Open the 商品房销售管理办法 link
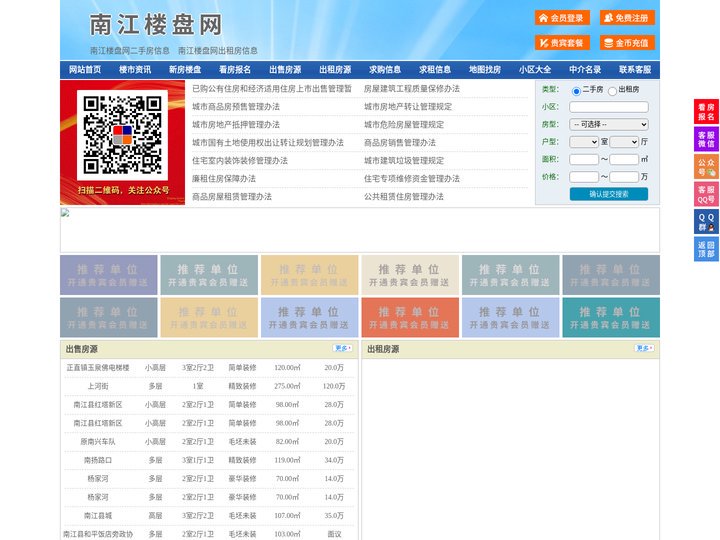Image resolution: width=720 pixels, height=540 pixels. point(400,142)
